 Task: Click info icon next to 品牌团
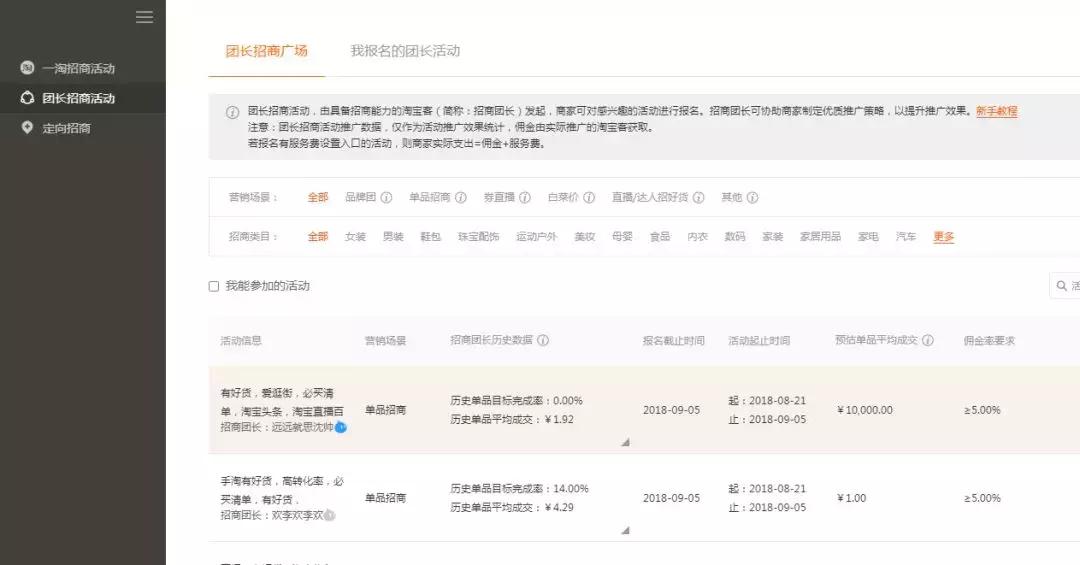click(386, 198)
